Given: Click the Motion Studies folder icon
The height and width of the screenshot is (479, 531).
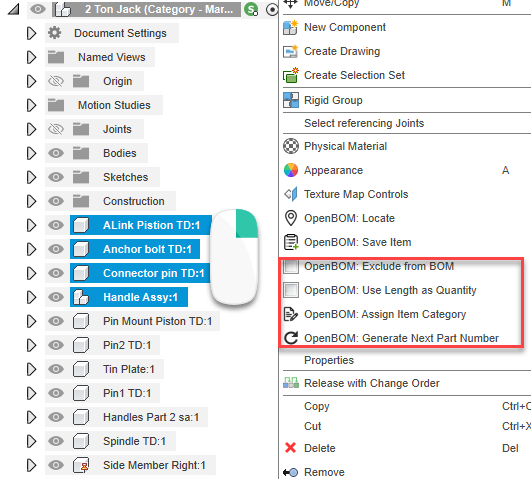Looking at the screenshot, I should tap(56, 105).
